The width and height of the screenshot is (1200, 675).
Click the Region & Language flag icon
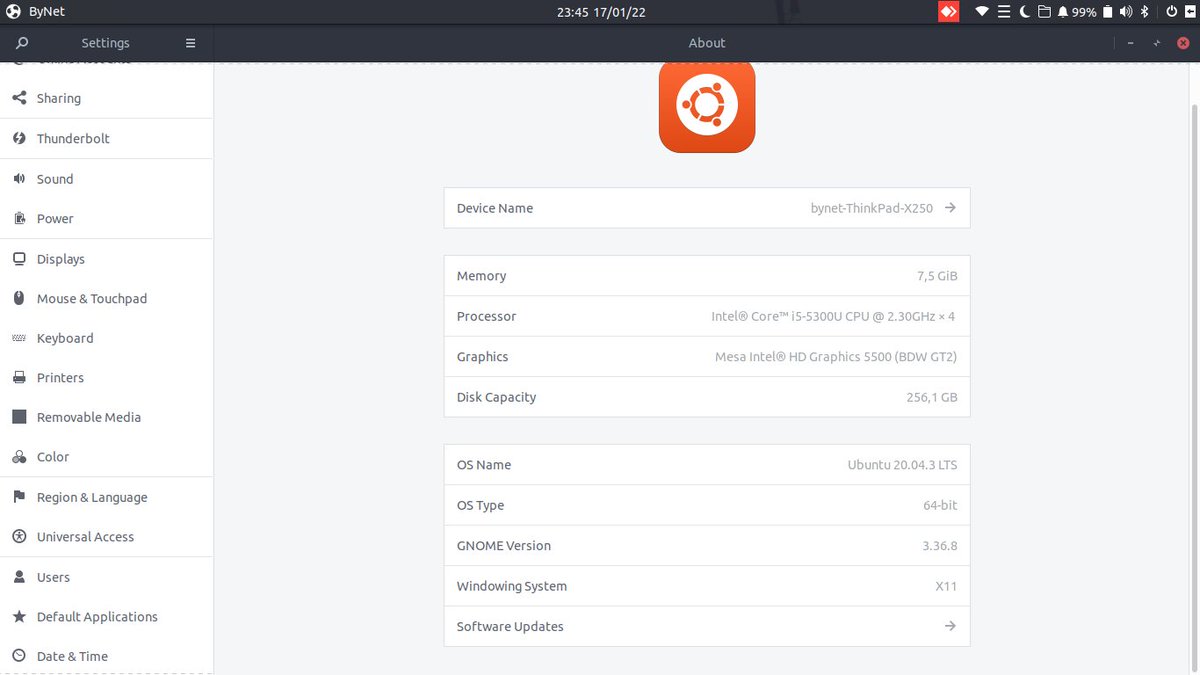[19, 497]
